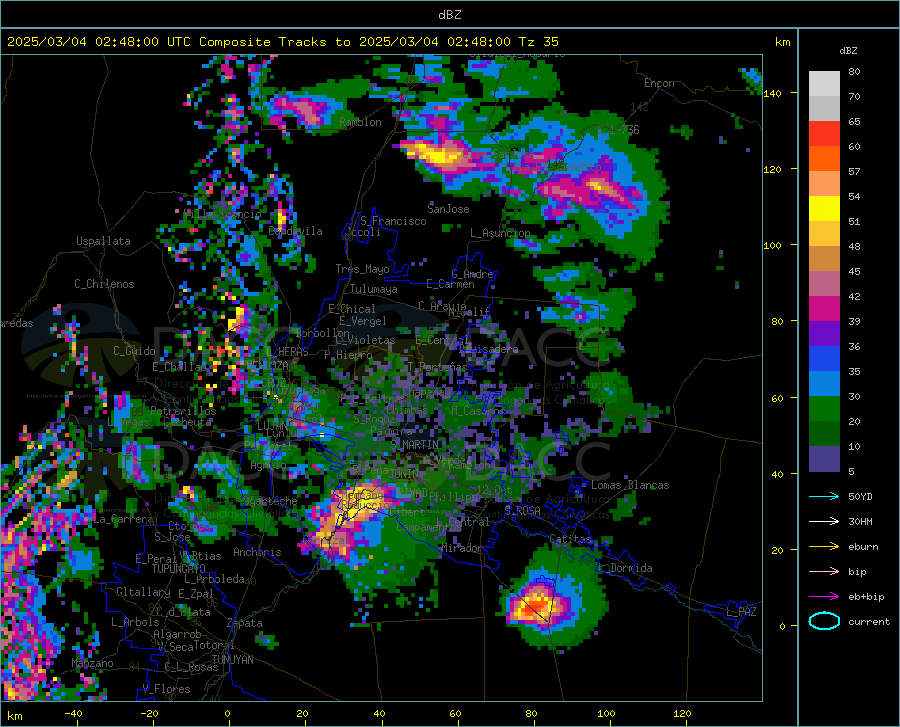This screenshot has height=727, width=900.
Task: Click the 100 tick on right axis
Action: [x=772, y=245]
